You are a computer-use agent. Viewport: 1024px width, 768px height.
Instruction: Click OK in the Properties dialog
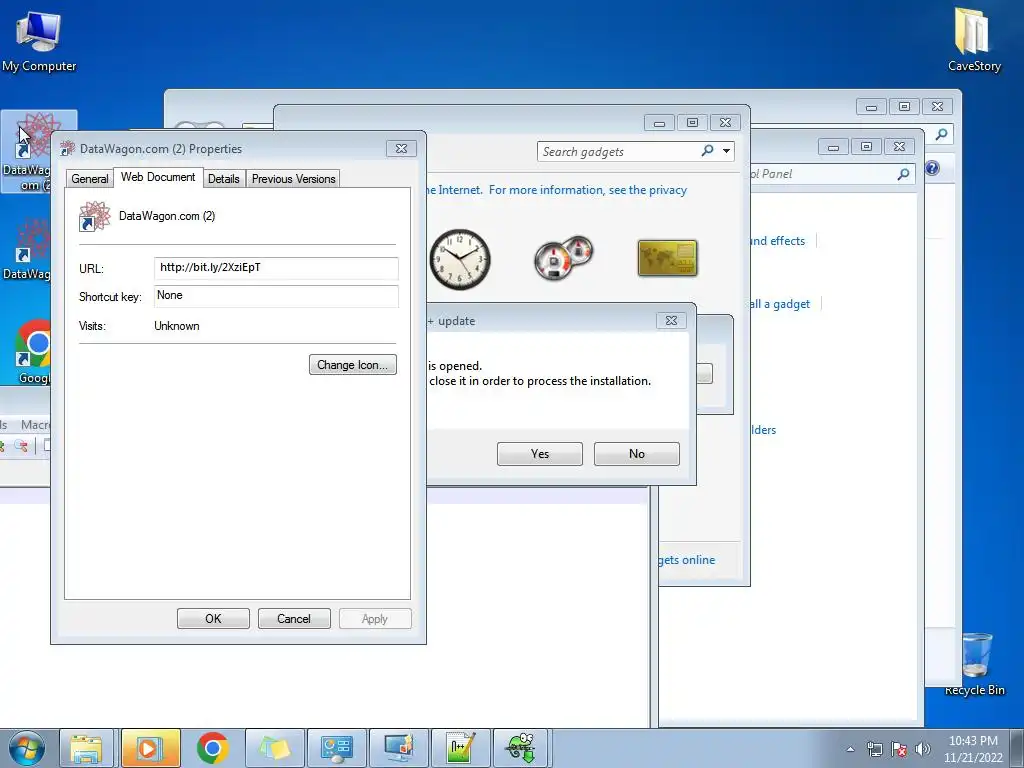pos(213,619)
